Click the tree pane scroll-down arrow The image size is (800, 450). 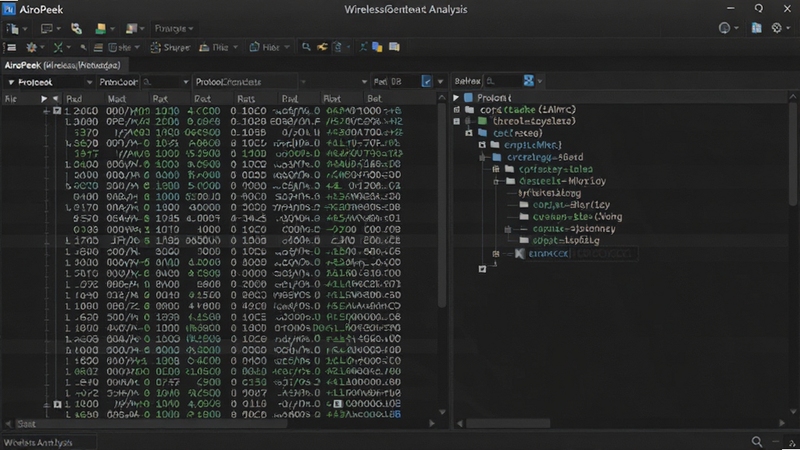tap(793, 411)
